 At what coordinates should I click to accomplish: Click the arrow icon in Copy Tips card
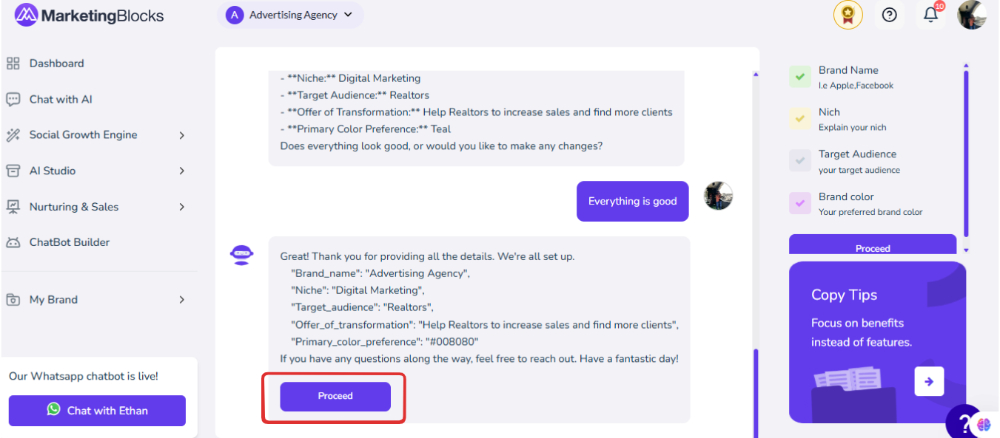[929, 381]
